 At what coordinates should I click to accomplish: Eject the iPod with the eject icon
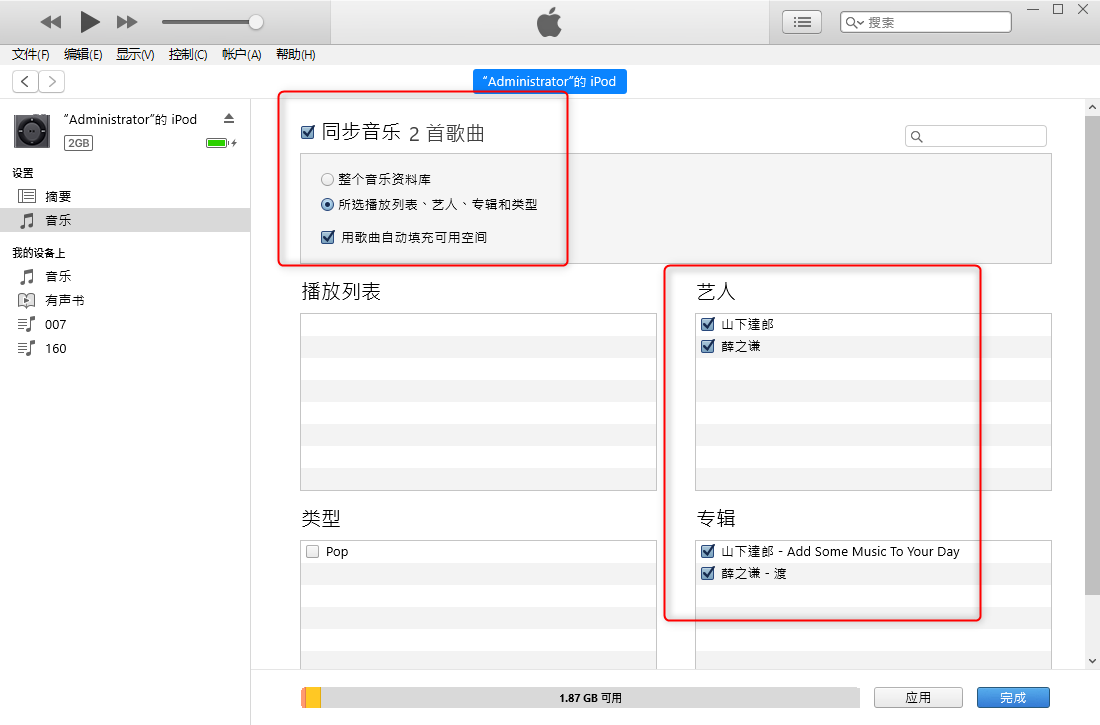click(229, 119)
